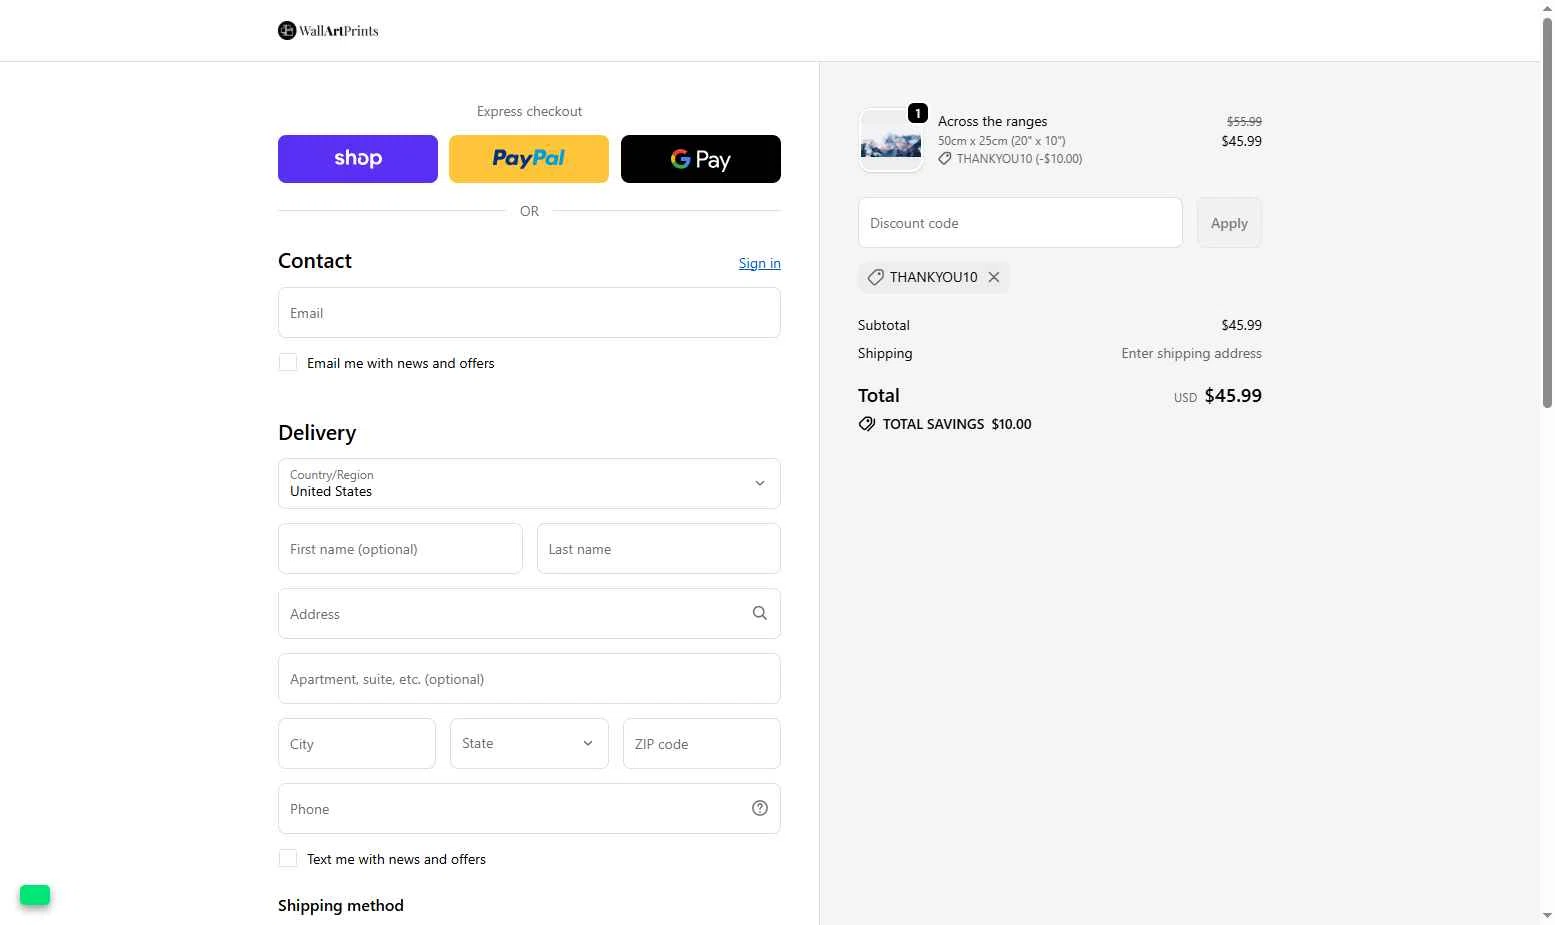Click the phone field help icon

tap(760, 808)
